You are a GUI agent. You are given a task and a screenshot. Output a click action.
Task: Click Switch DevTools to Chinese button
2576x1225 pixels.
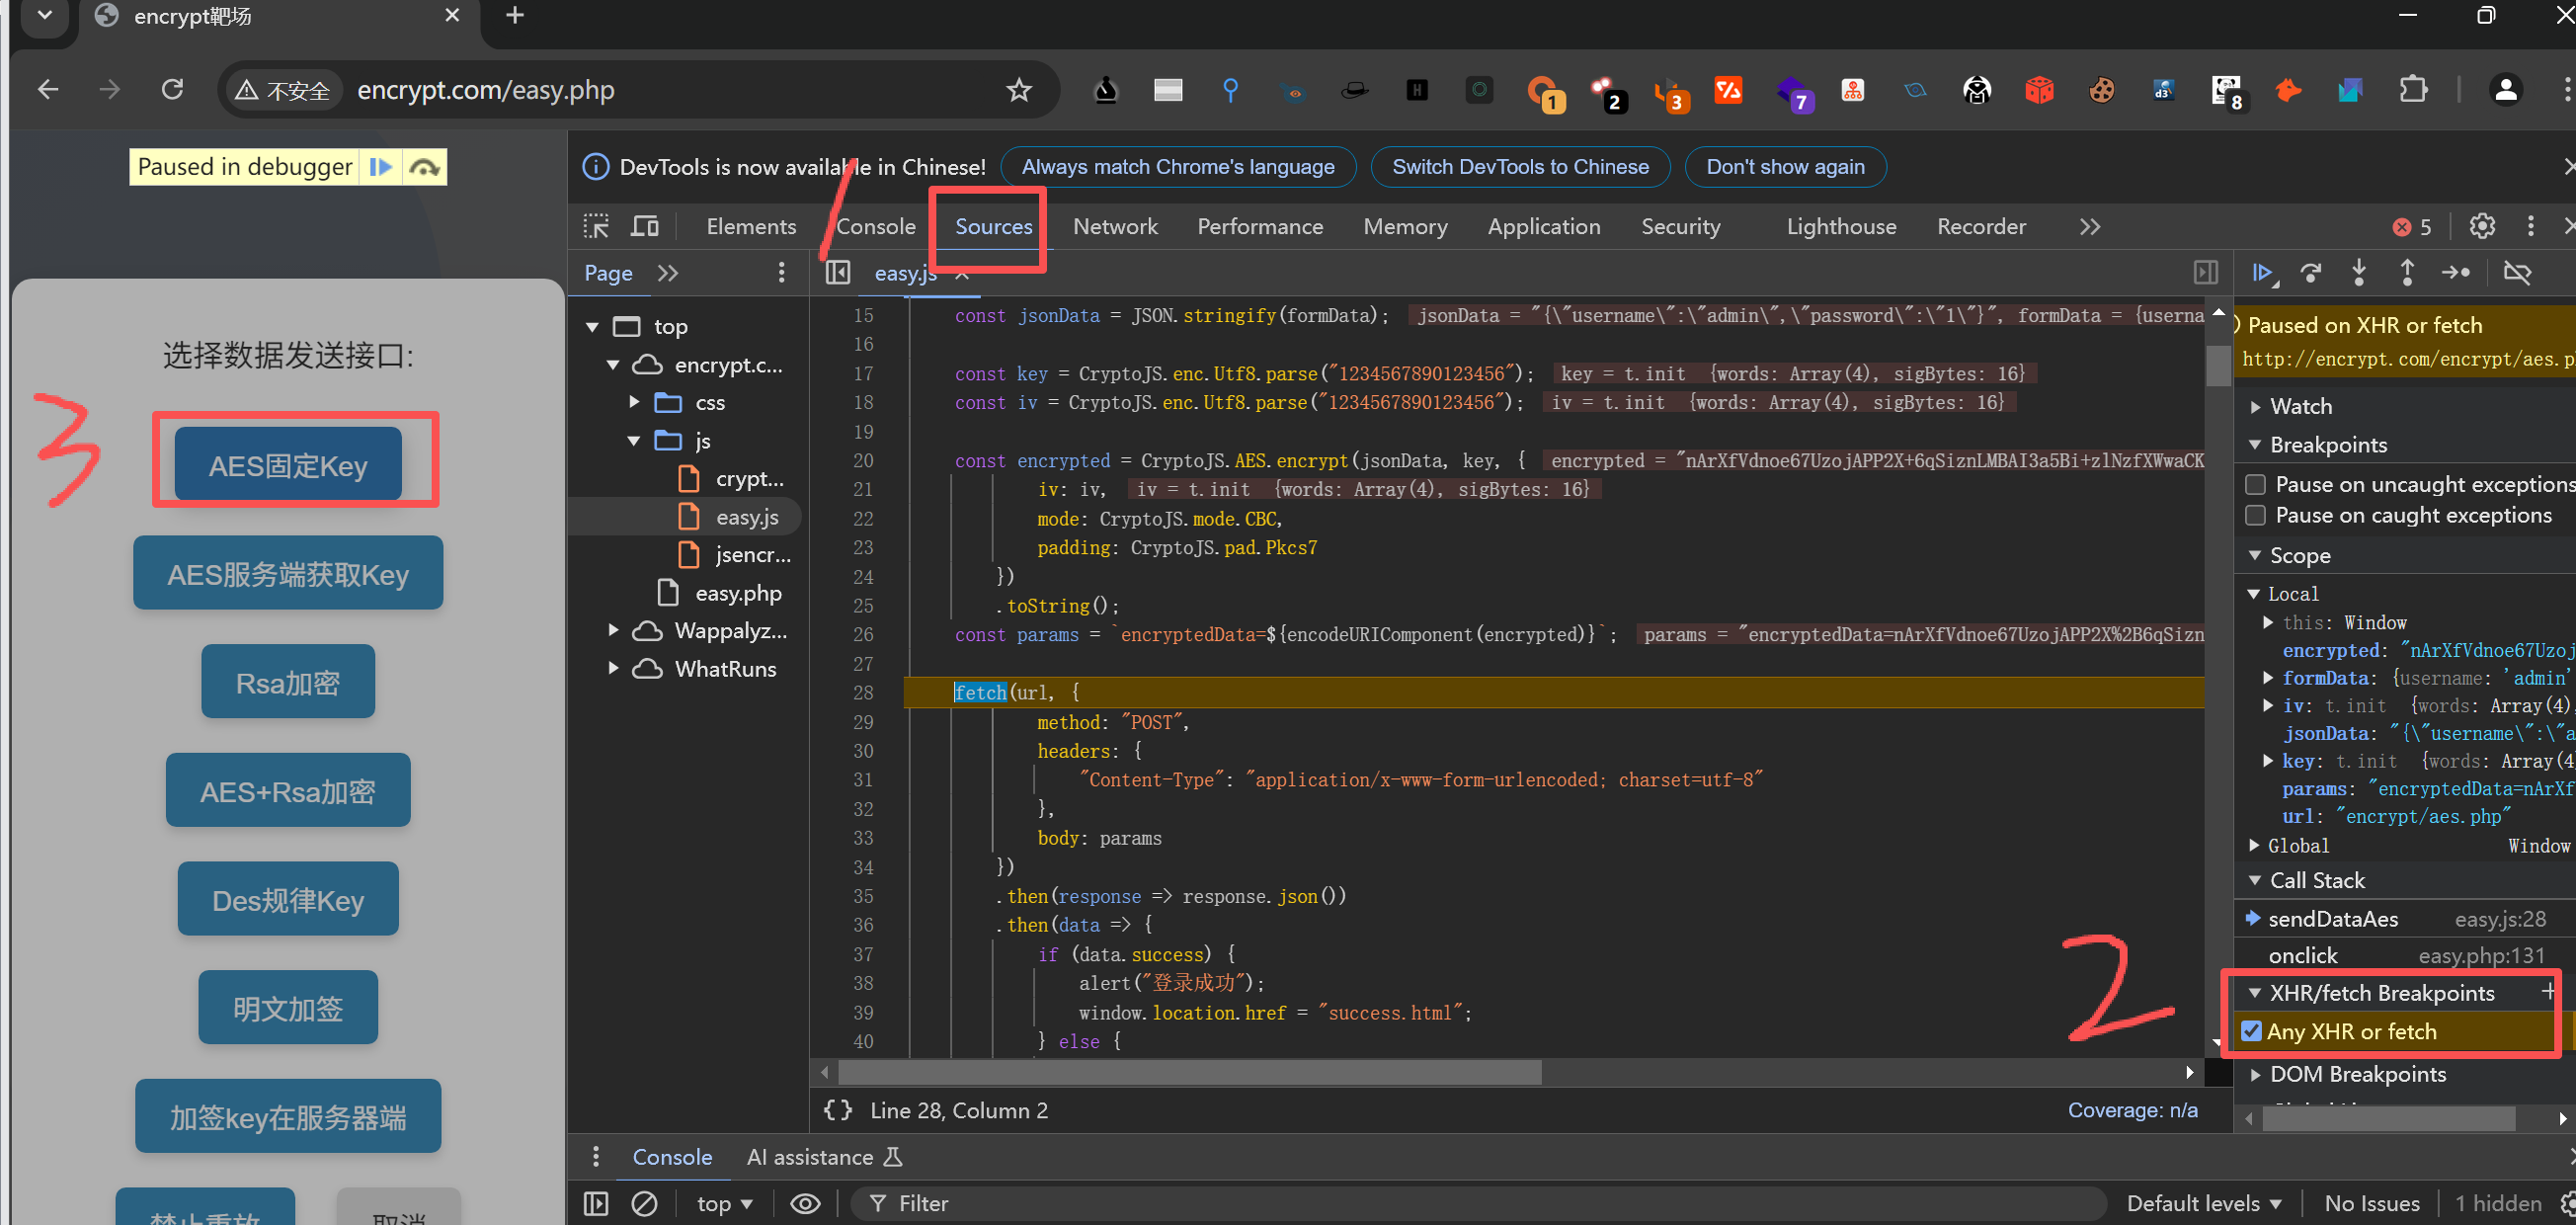1520,167
